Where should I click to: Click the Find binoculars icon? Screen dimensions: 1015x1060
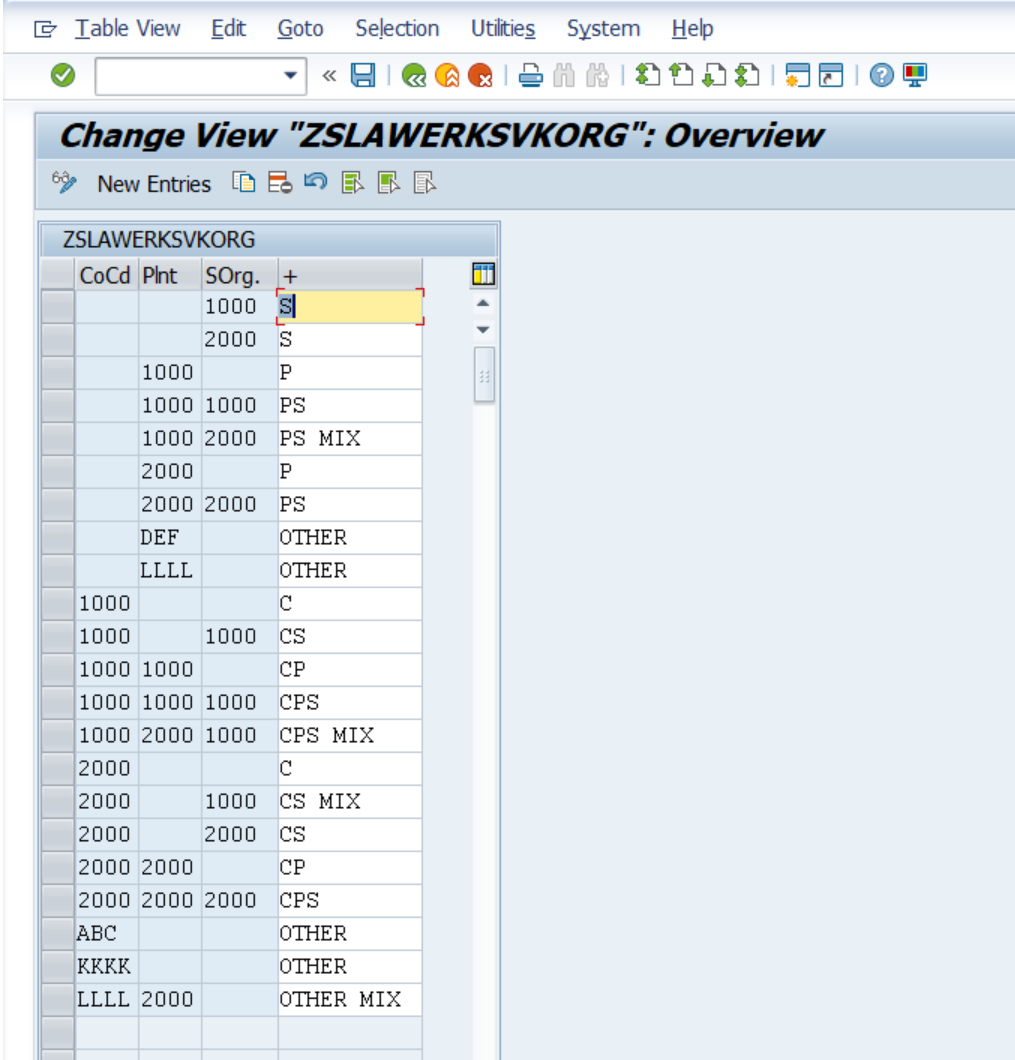(564, 75)
